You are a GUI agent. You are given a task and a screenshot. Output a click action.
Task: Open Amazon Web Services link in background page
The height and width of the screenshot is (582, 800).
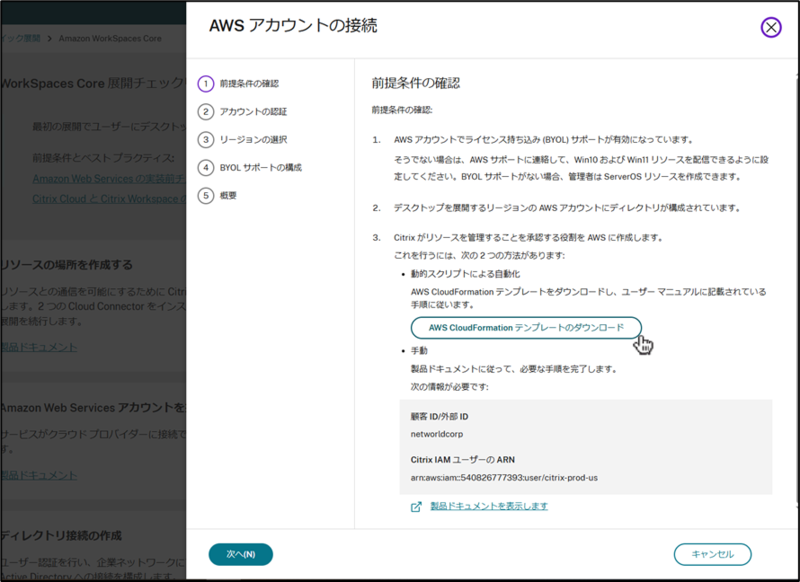(x=109, y=179)
